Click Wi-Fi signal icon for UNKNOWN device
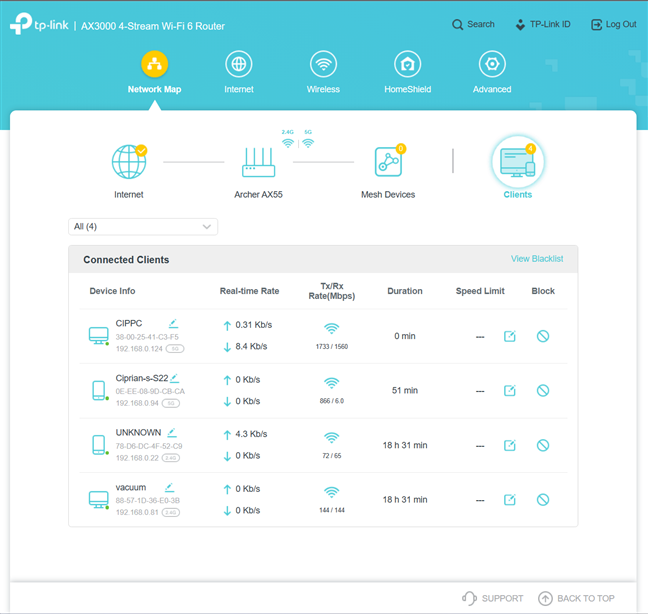648x614 pixels. pyautogui.click(x=331, y=438)
